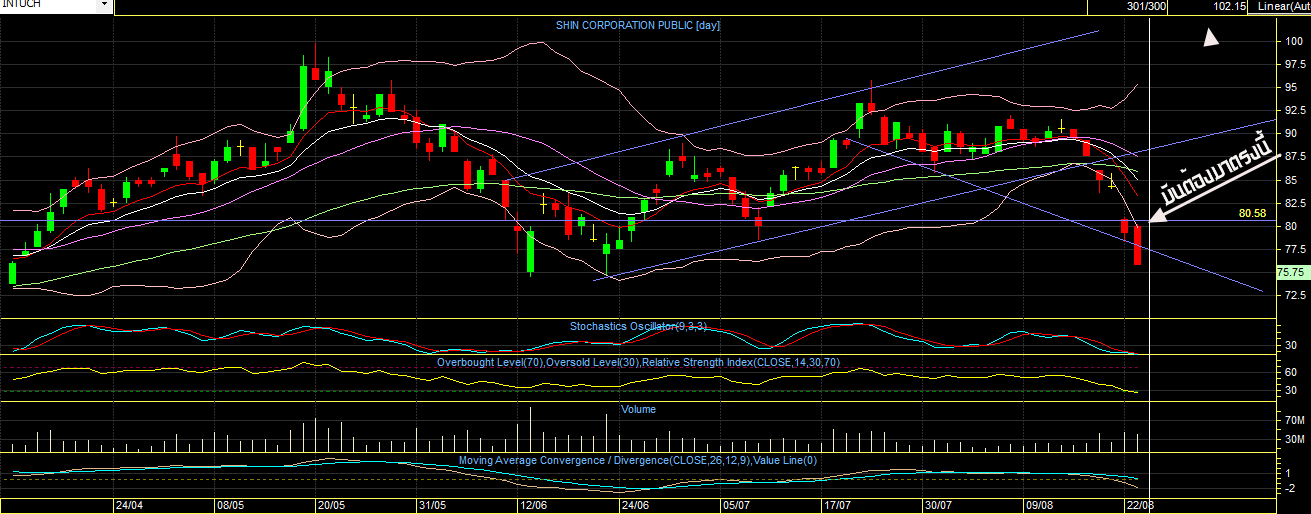Image resolution: width=1311 pixels, height=514 pixels.
Task: Click the 24/06 date on the time axis
Action: pos(635,505)
